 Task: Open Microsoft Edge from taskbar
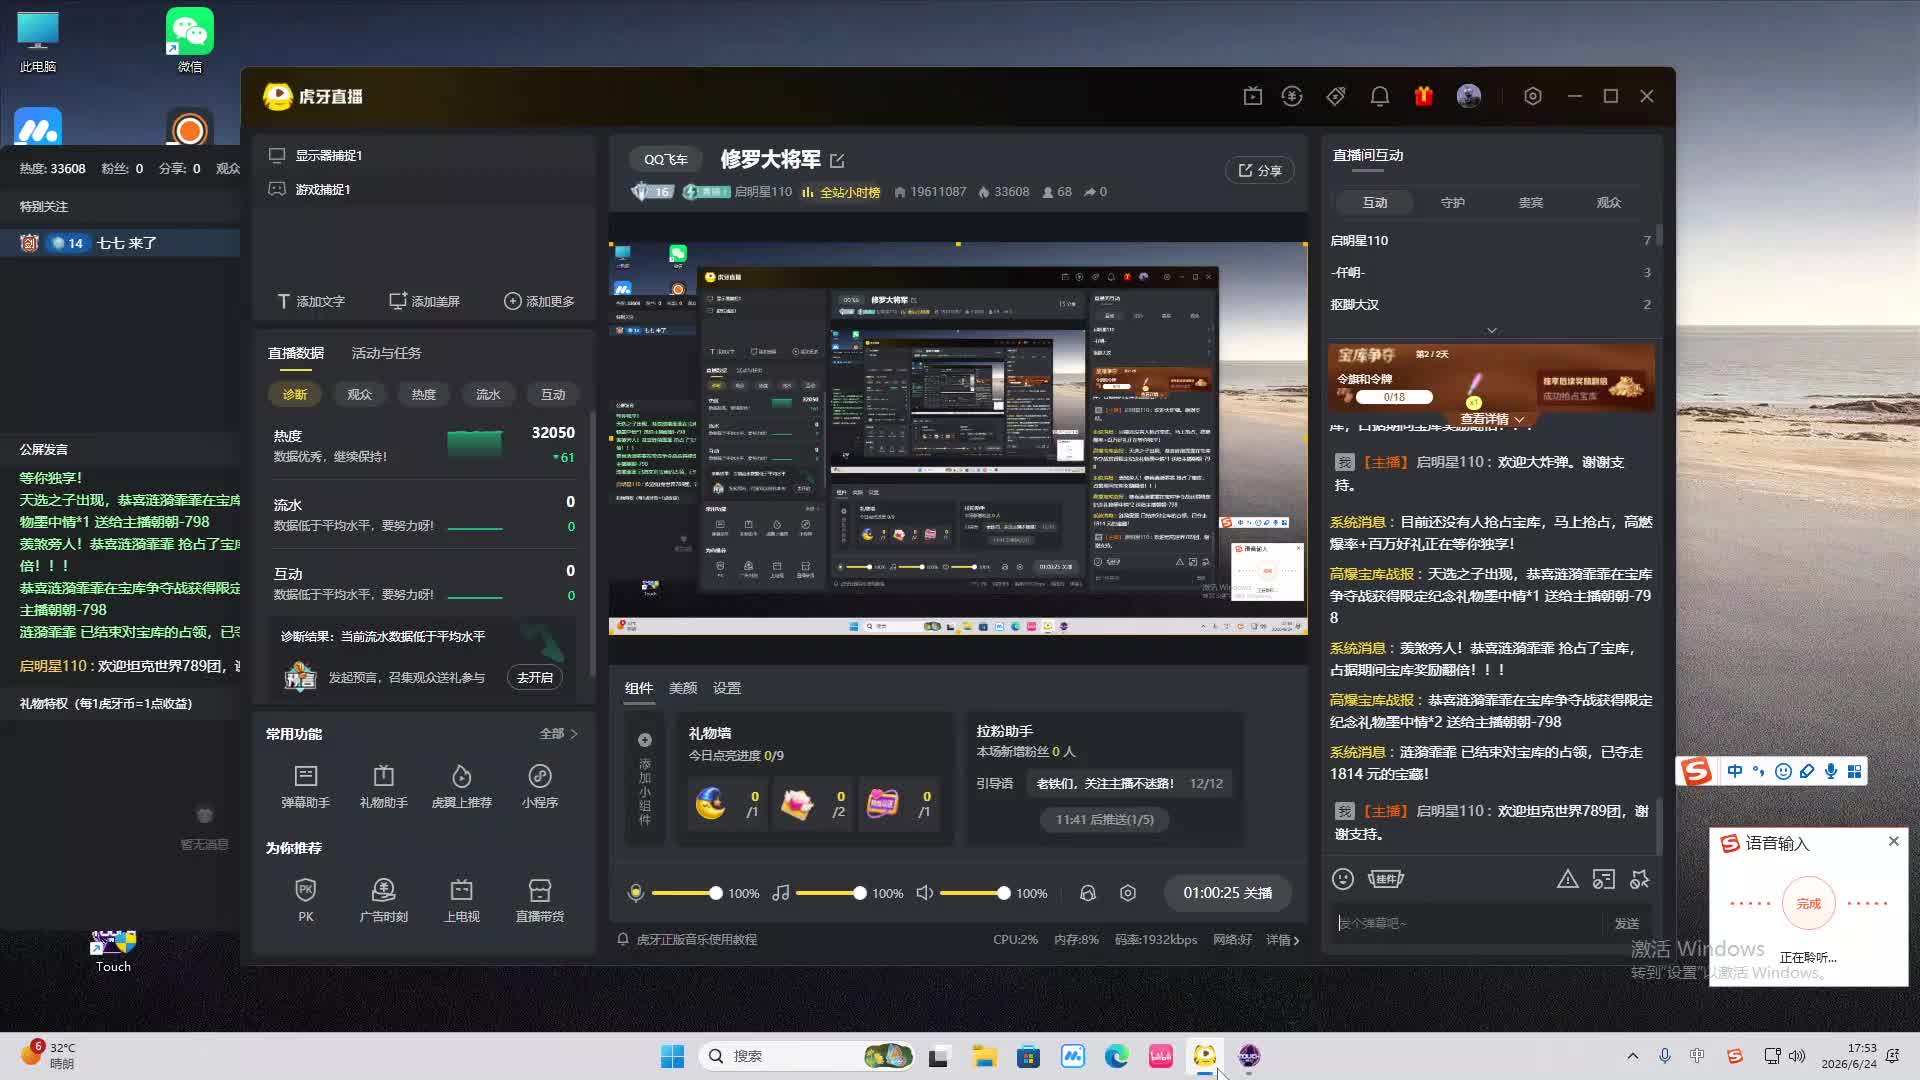(1116, 1056)
